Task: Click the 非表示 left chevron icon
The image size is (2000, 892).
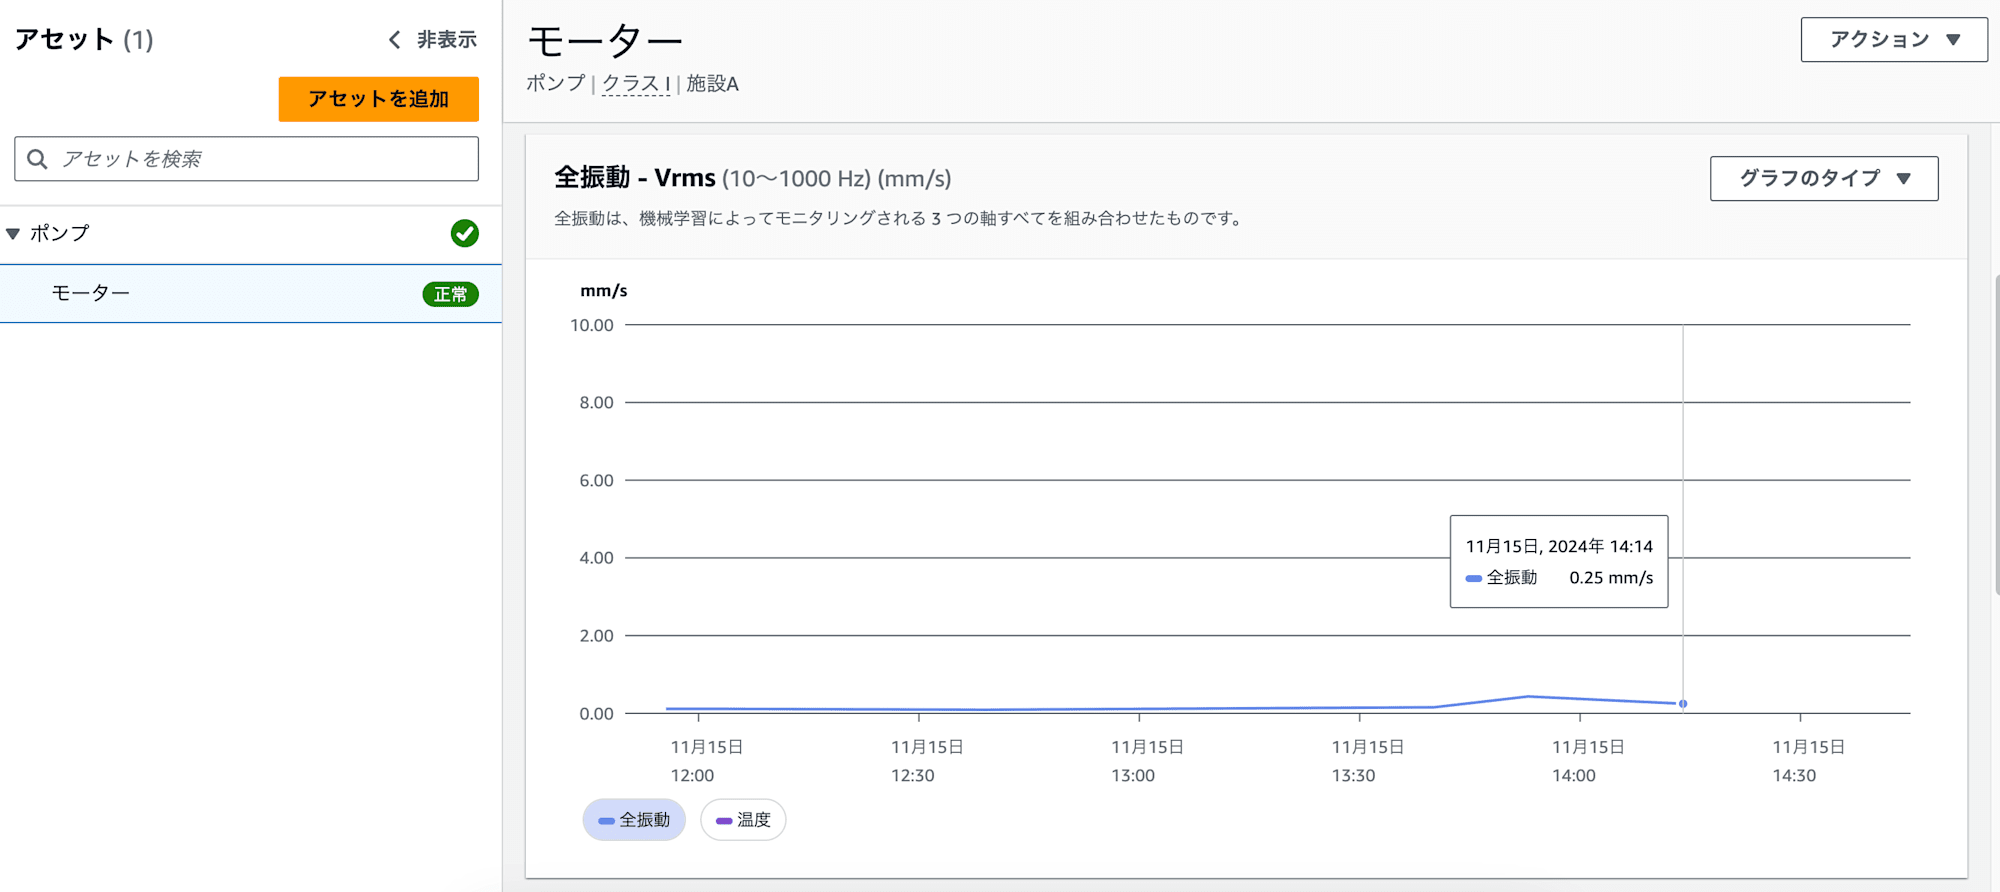Action: (394, 40)
